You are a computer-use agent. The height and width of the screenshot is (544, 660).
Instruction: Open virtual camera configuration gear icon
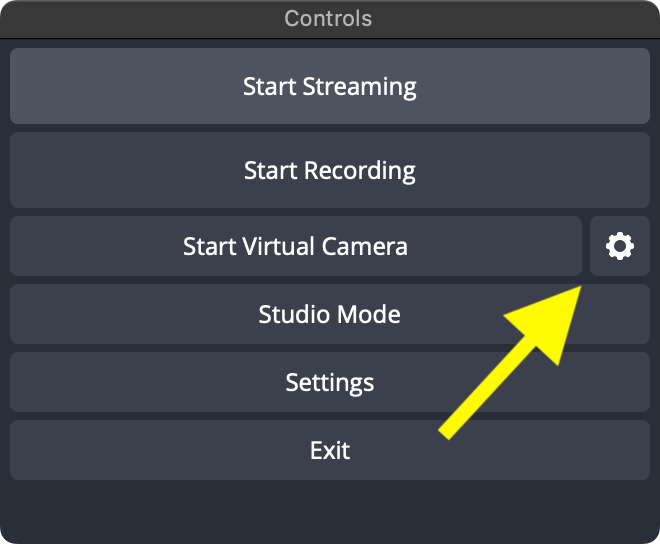pyautogui.click(x=620, y=246)
